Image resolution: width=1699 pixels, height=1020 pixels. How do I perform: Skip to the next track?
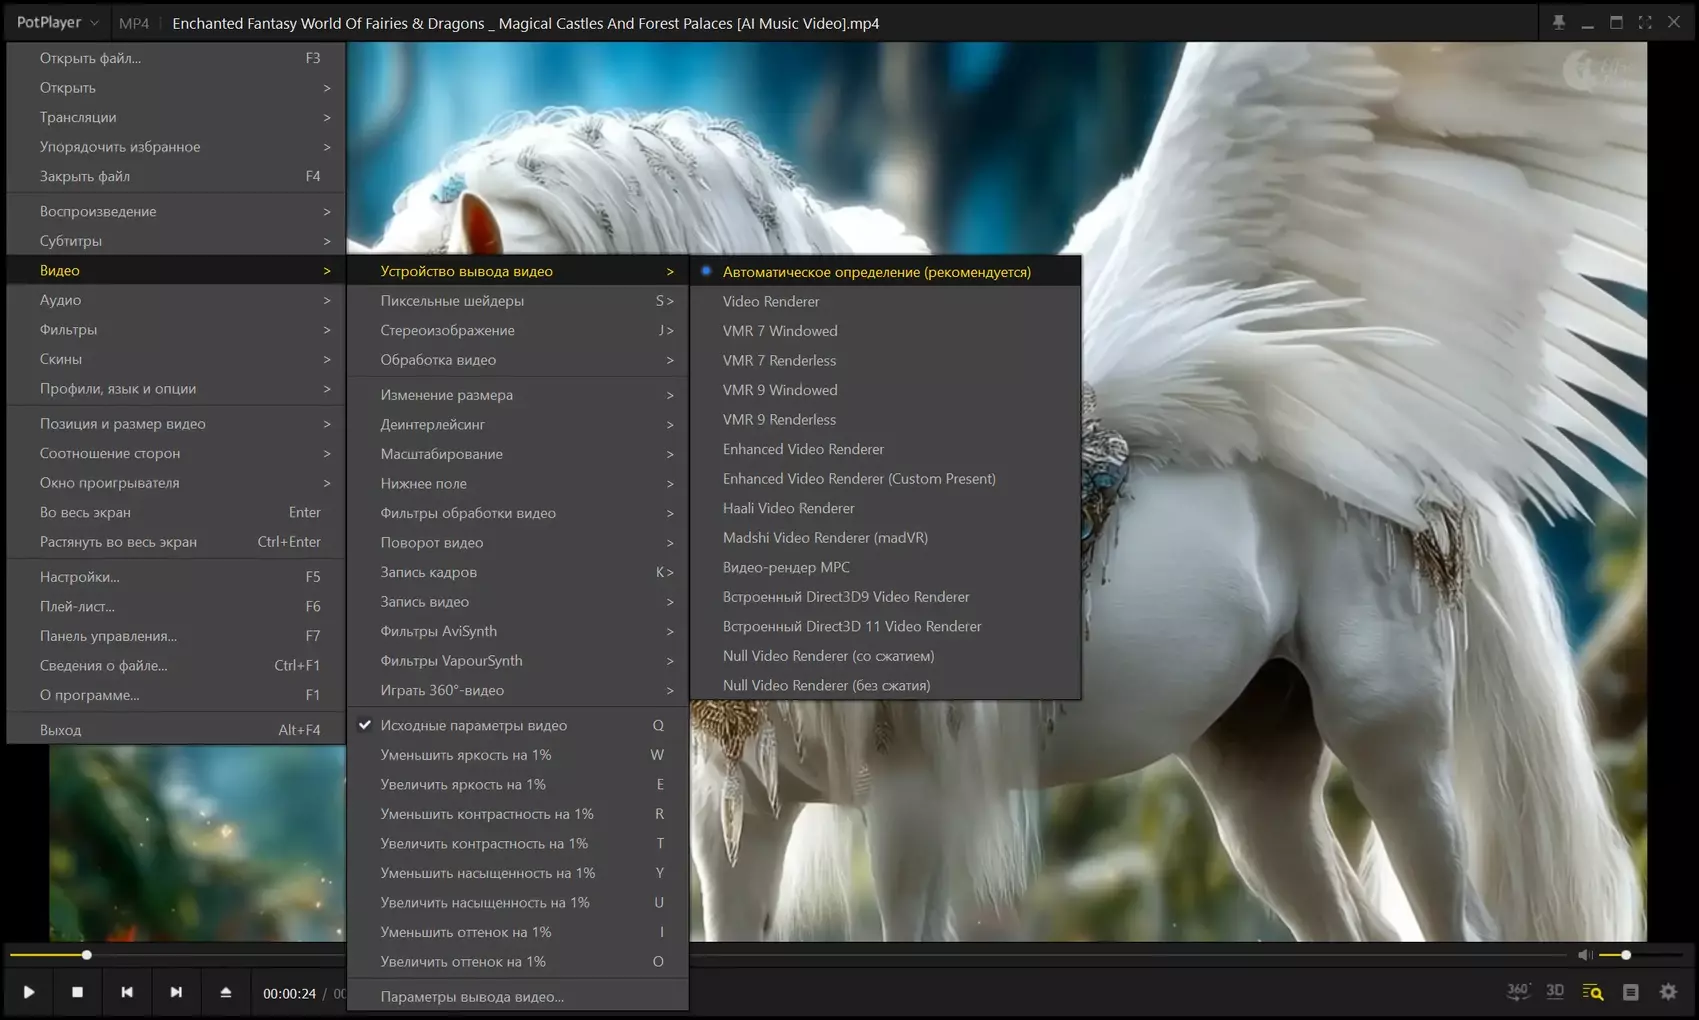[176, 992]
